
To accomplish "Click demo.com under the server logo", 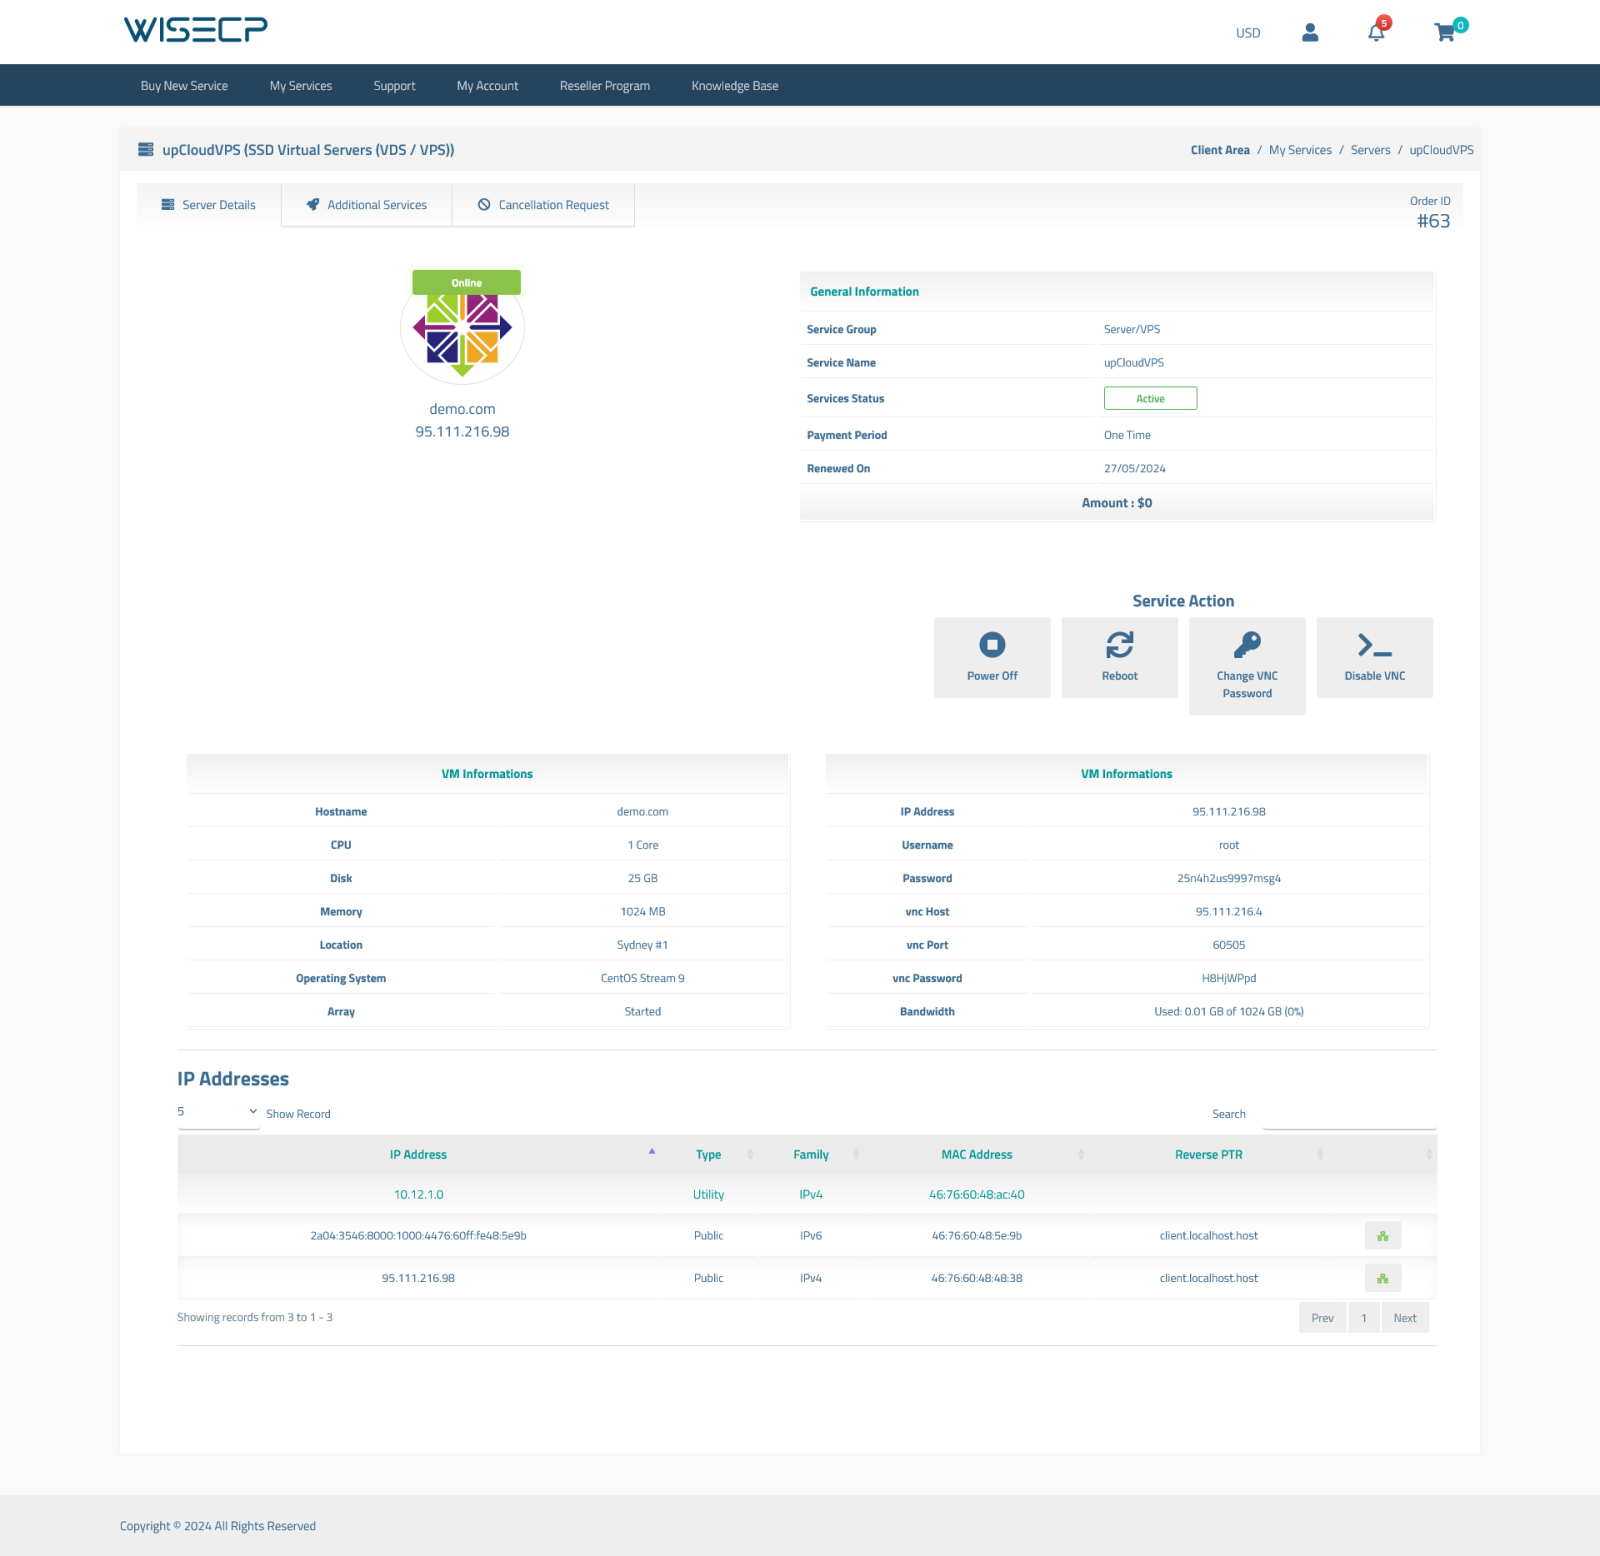I will pos(462,409).
